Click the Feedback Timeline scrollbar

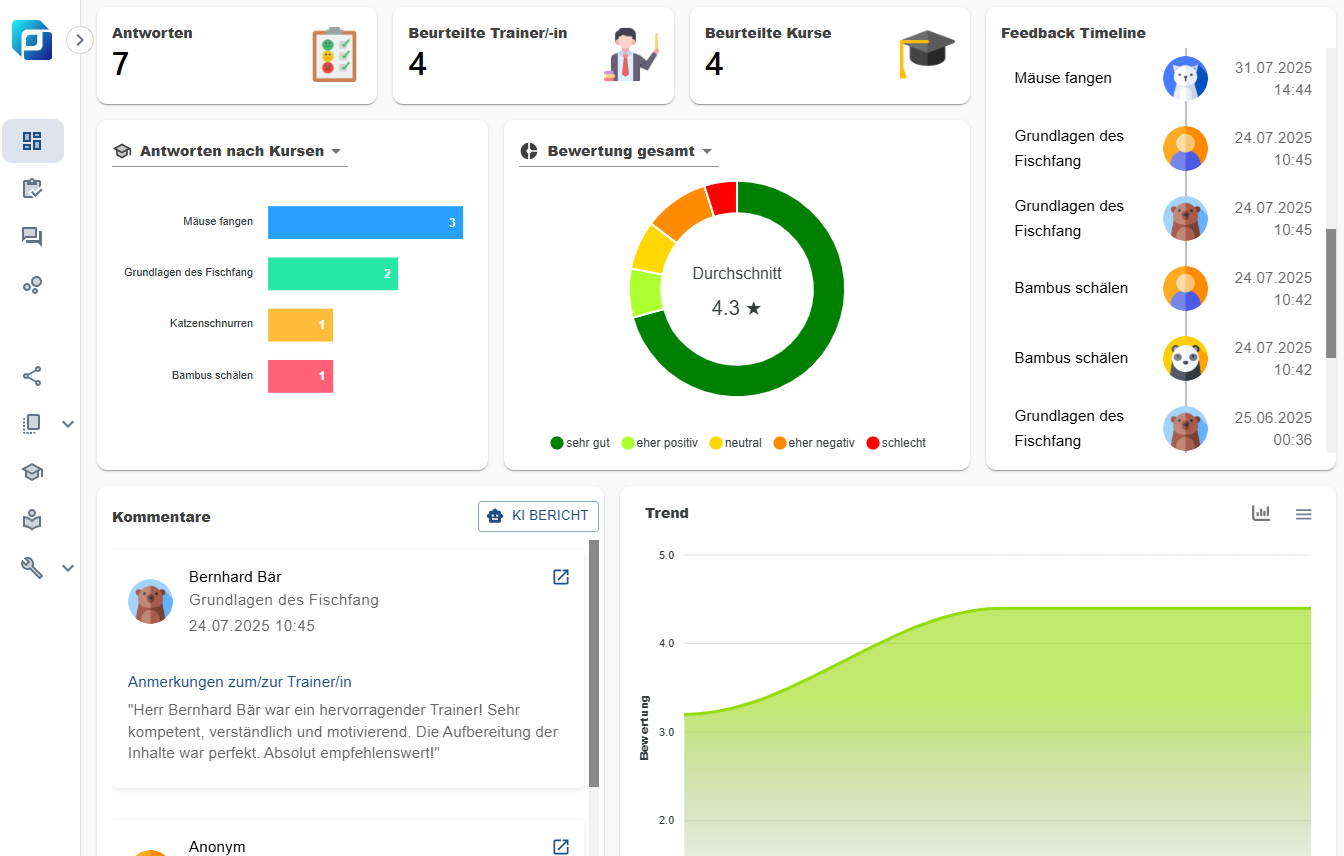pos(1331,293)
